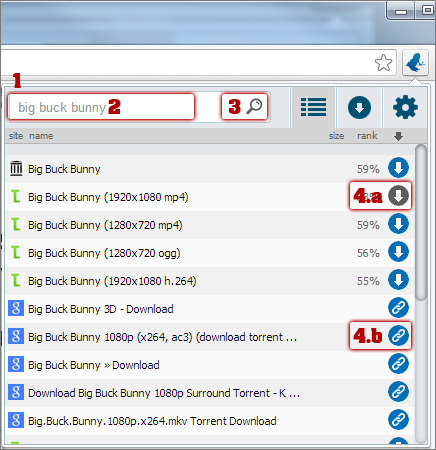Open link for 1080p Surround Torrent result
Image resolution: width=436 pixels, height=450 pixels.
pyautogui.click(x=398, y=392)
